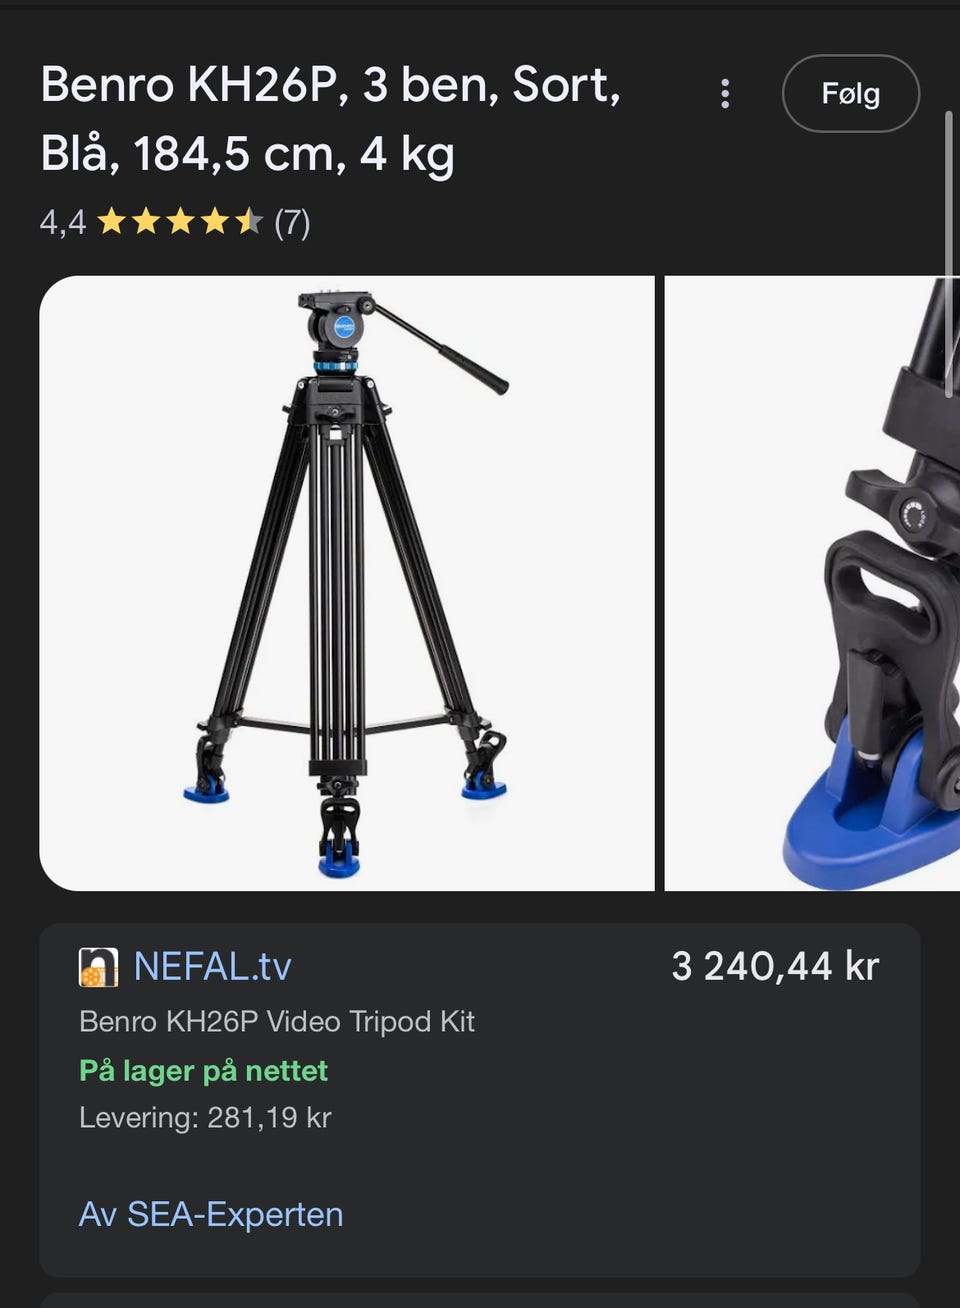Click the half-filled fifth rating star
The image size is (960, 1308).
(x=249, y=221)
